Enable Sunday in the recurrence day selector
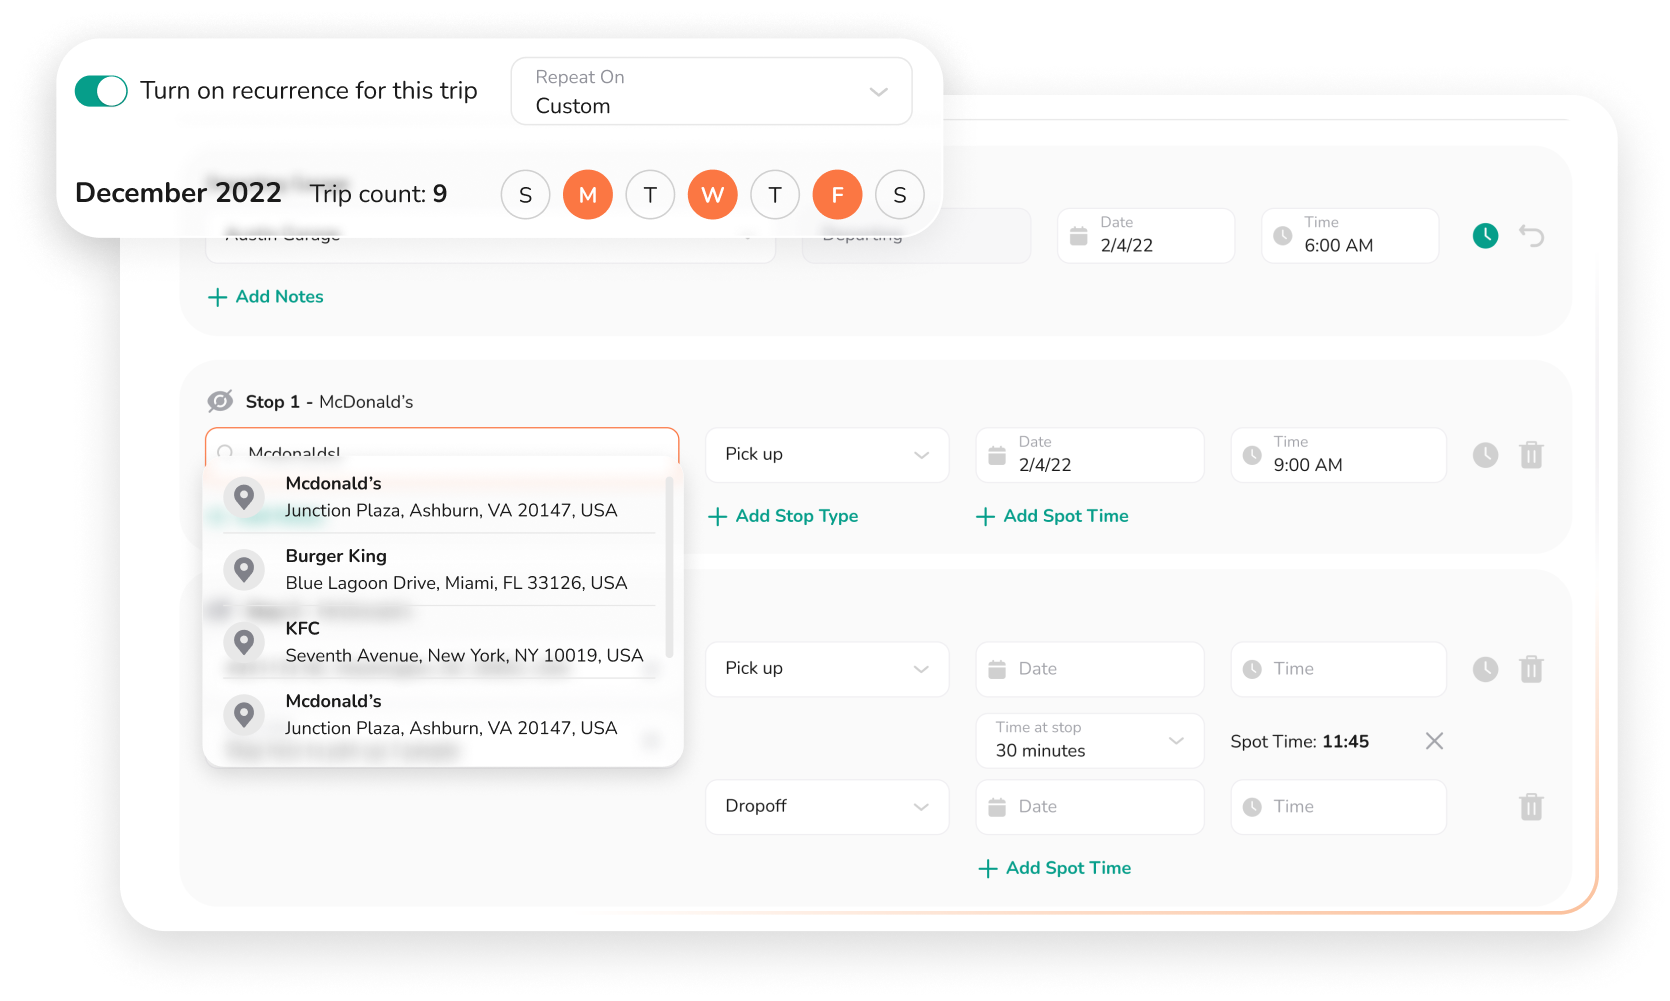The width and height of the screenshot is (1670, 1001). [525, 195]
